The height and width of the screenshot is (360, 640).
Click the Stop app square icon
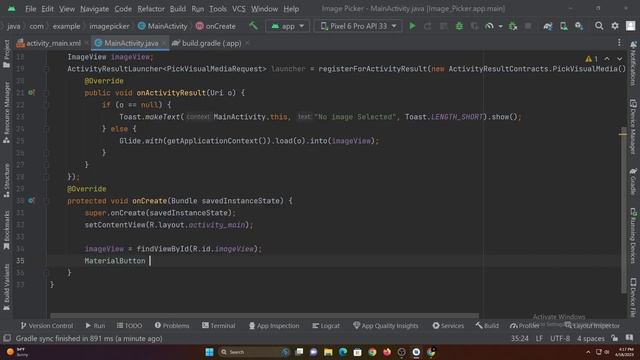point(528,26)
